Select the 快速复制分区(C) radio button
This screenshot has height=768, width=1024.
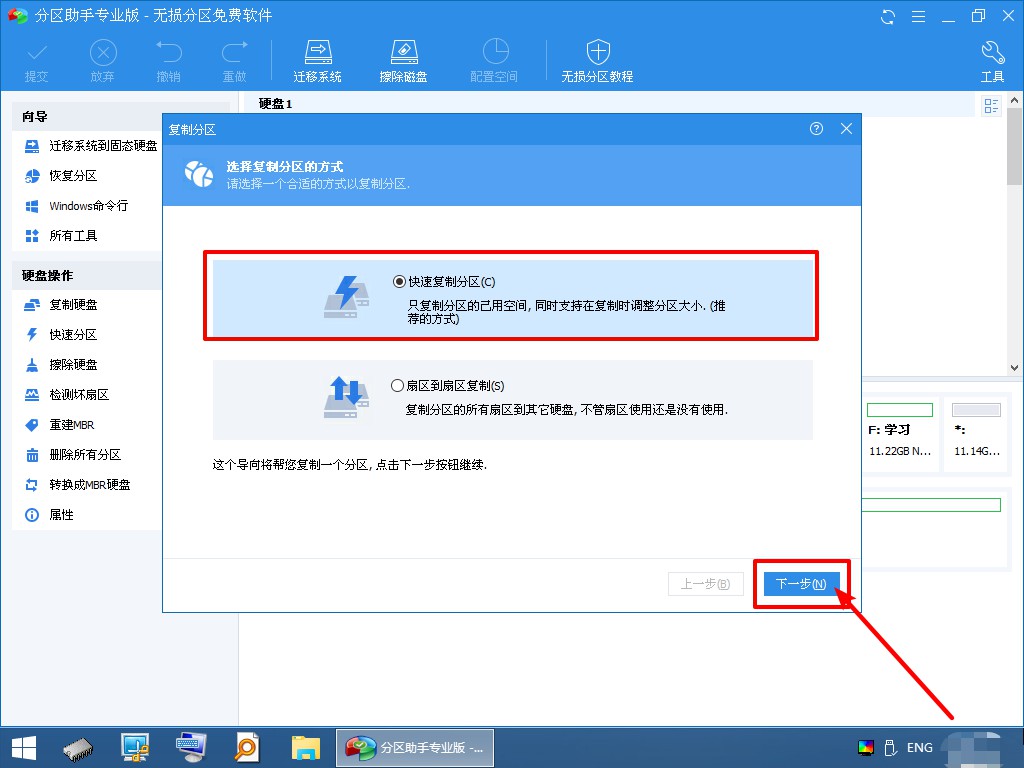[398, 282]
